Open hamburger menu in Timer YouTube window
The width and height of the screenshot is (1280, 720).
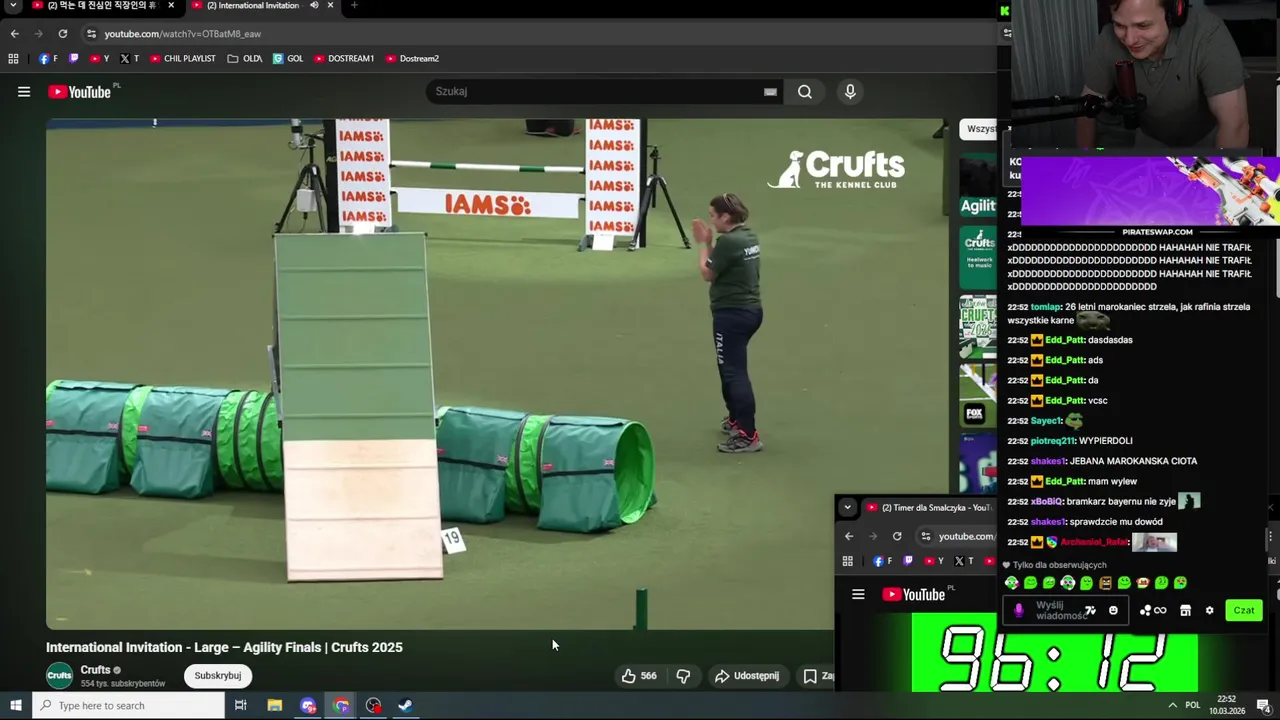858,595
